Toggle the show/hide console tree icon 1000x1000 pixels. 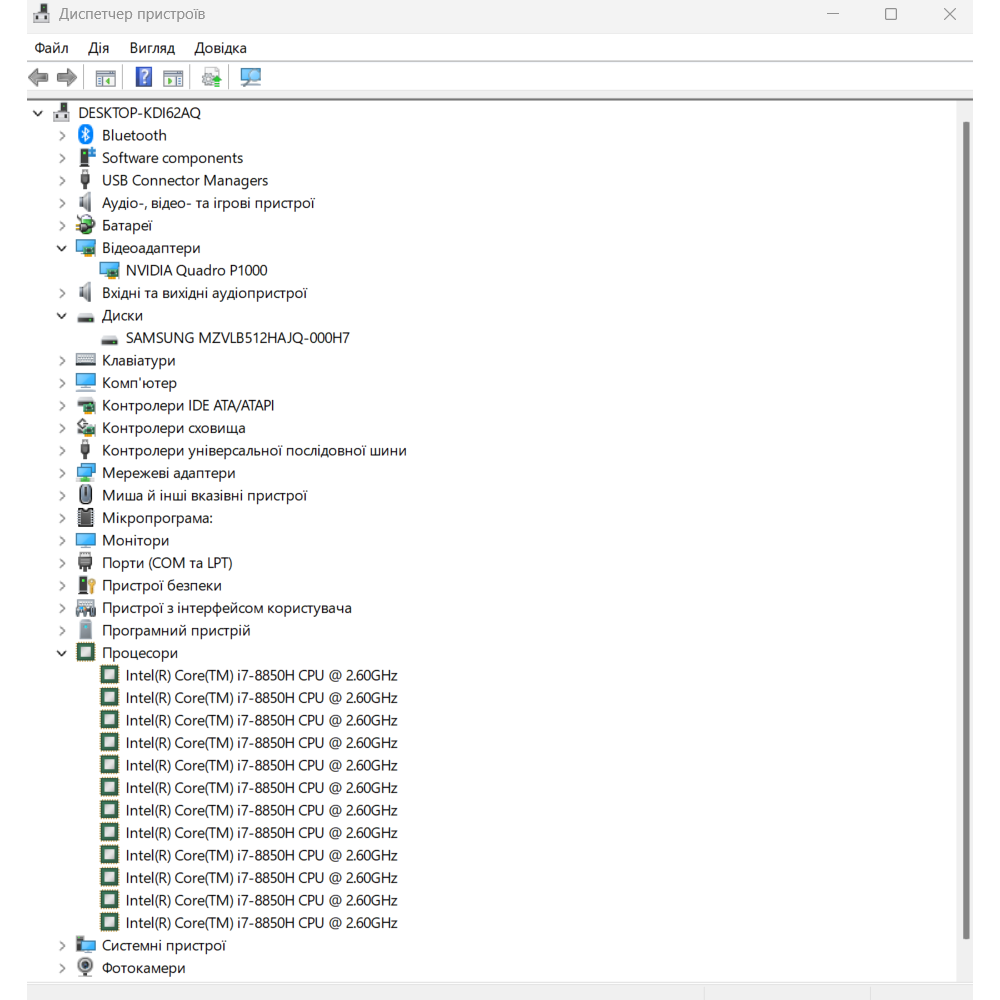click(x=105, y=77)
